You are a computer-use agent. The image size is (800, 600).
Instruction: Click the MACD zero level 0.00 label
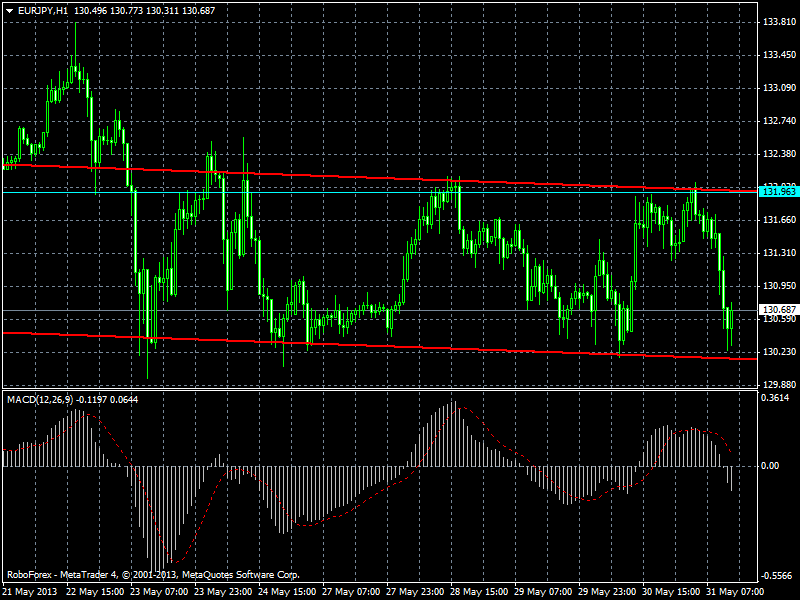[770, 466]
